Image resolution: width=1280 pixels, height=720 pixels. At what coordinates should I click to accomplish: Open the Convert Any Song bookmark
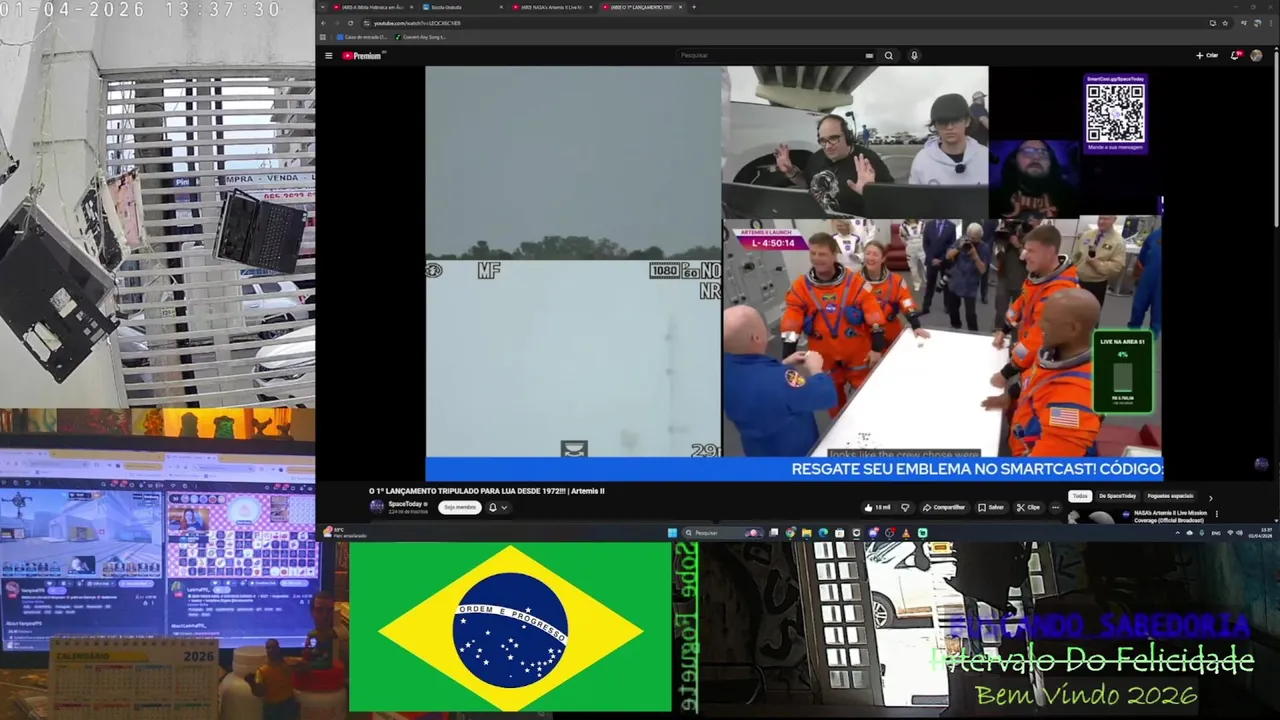point(421,37)
